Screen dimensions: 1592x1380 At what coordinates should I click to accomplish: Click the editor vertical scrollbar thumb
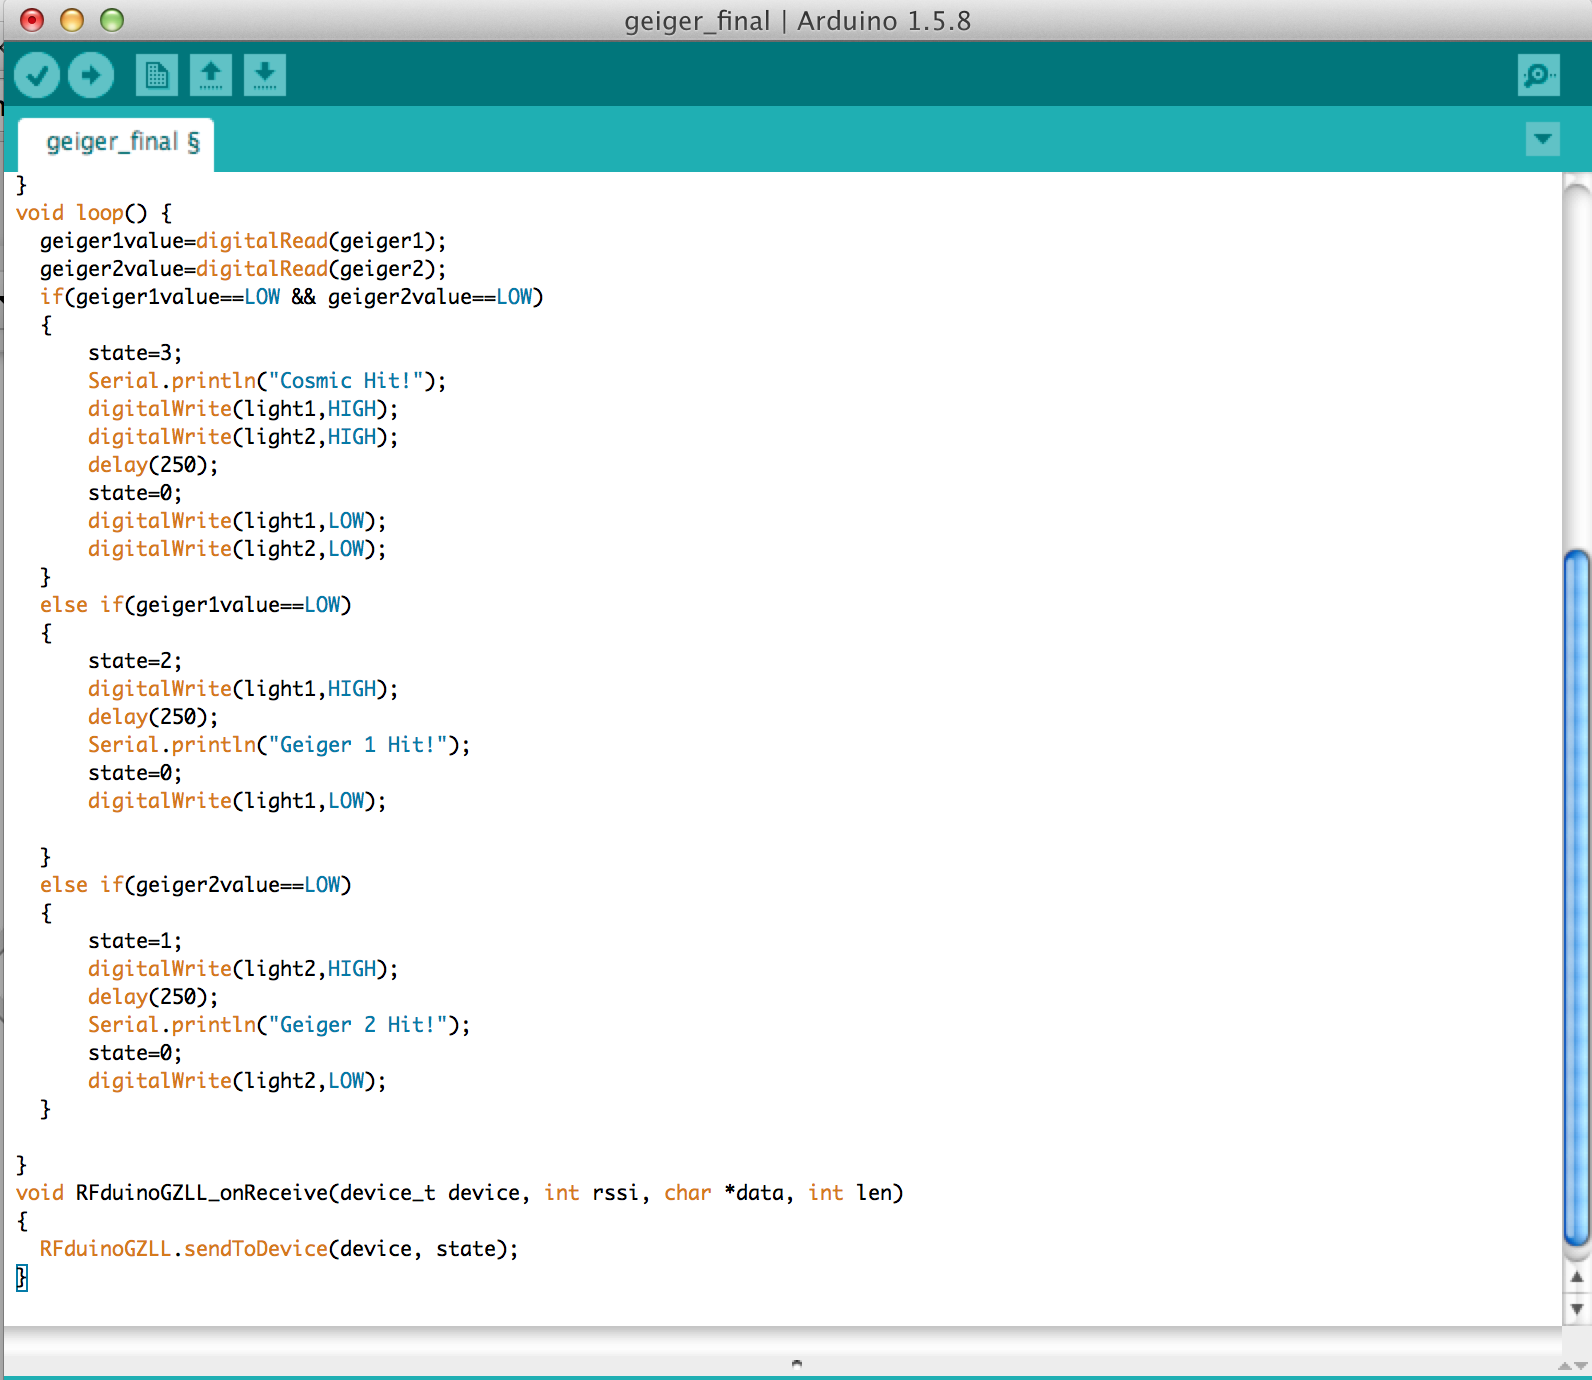[1577, 898]
